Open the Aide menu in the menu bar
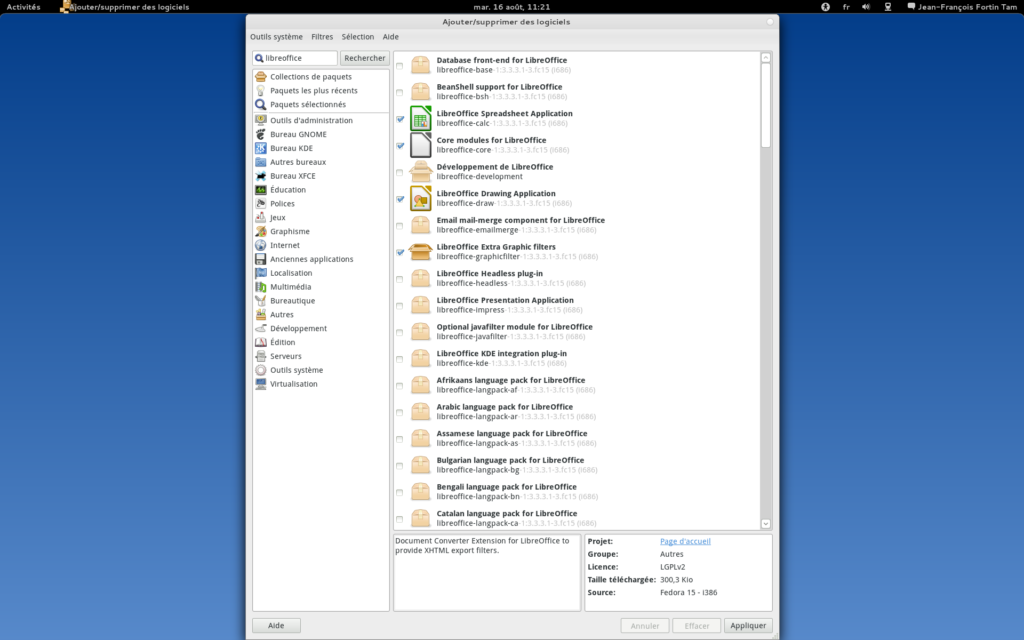This screenshot has width=1024, height=640. 391,37
